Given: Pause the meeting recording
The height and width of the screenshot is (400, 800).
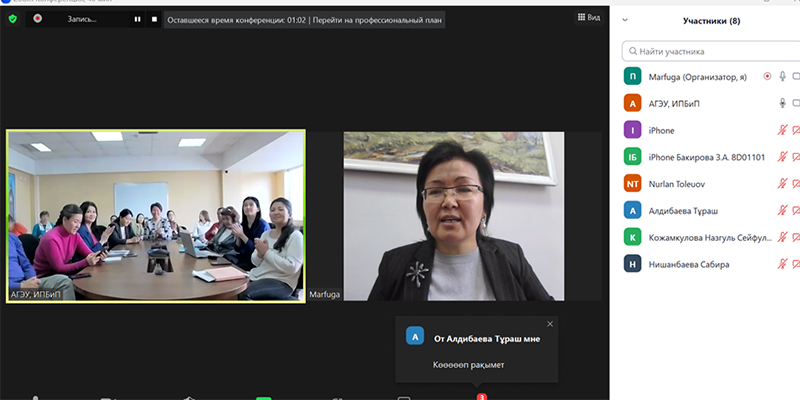Looking at the screenshot, I should 137,19.
